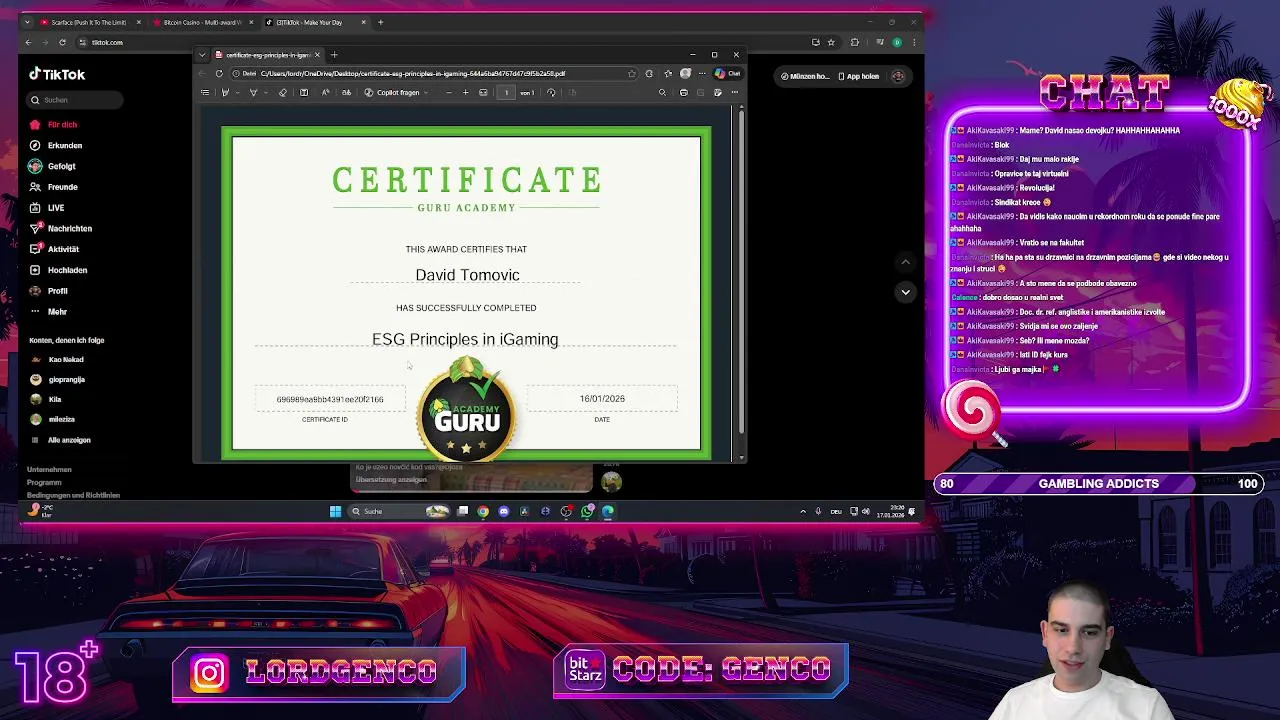Select the eraser tool in PDF toolbar
1280x720 pixels.
point(283,93)
